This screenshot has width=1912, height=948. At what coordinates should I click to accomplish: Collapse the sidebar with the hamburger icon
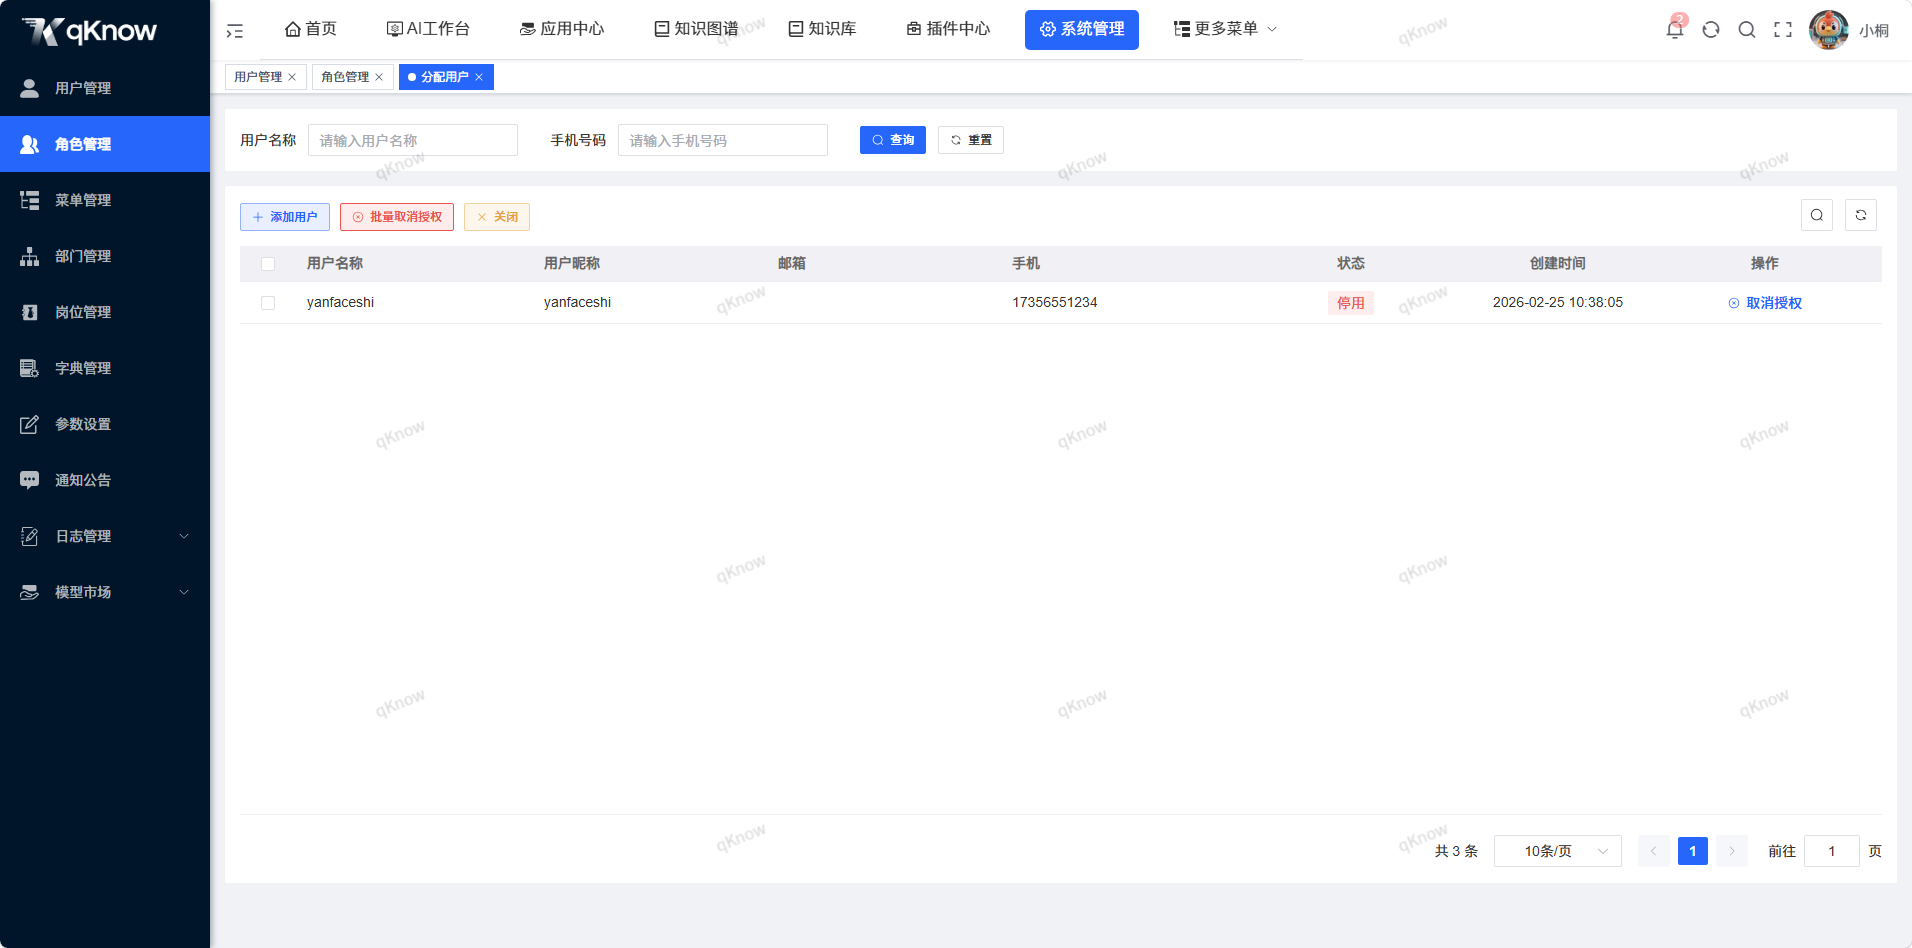(x=235, y=31)
